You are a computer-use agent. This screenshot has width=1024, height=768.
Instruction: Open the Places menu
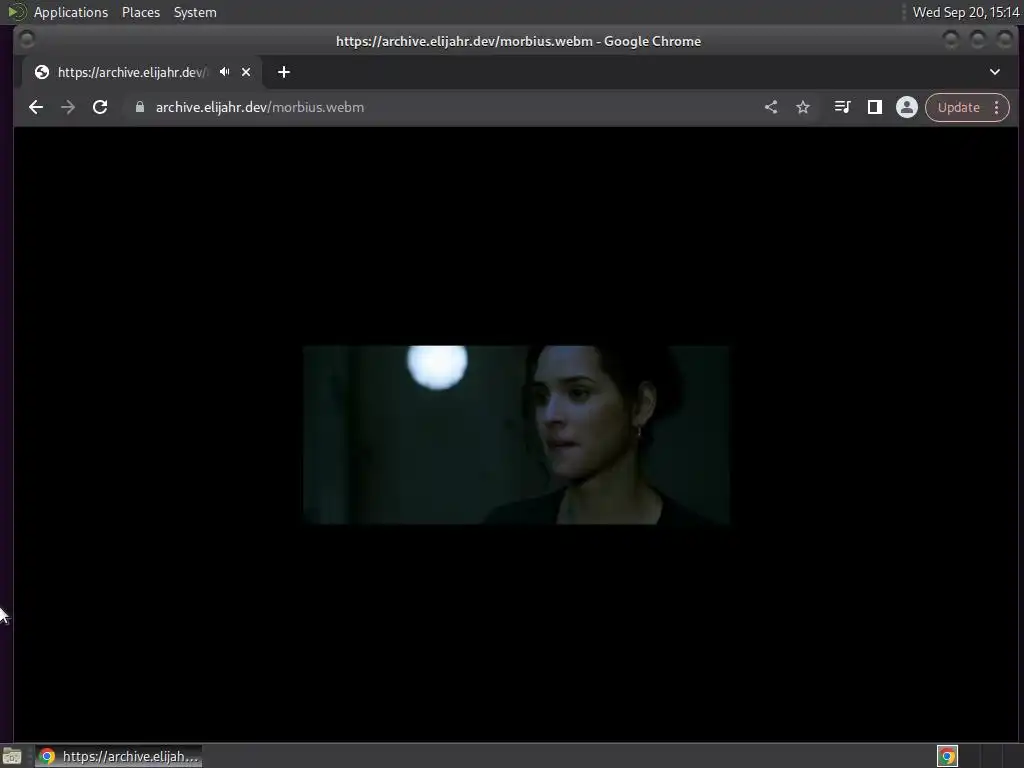point(140,12)
